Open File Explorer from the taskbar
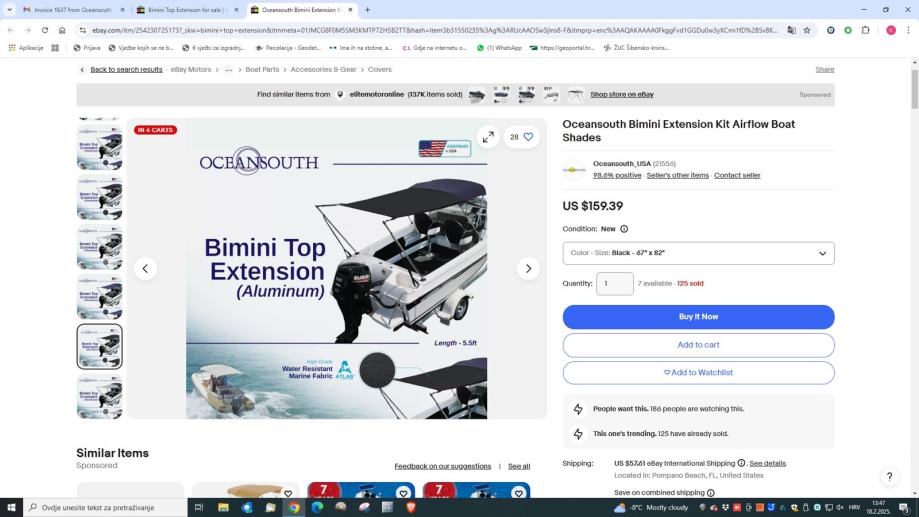This screenshot has width=919, height=517. (x=223, y=507)
